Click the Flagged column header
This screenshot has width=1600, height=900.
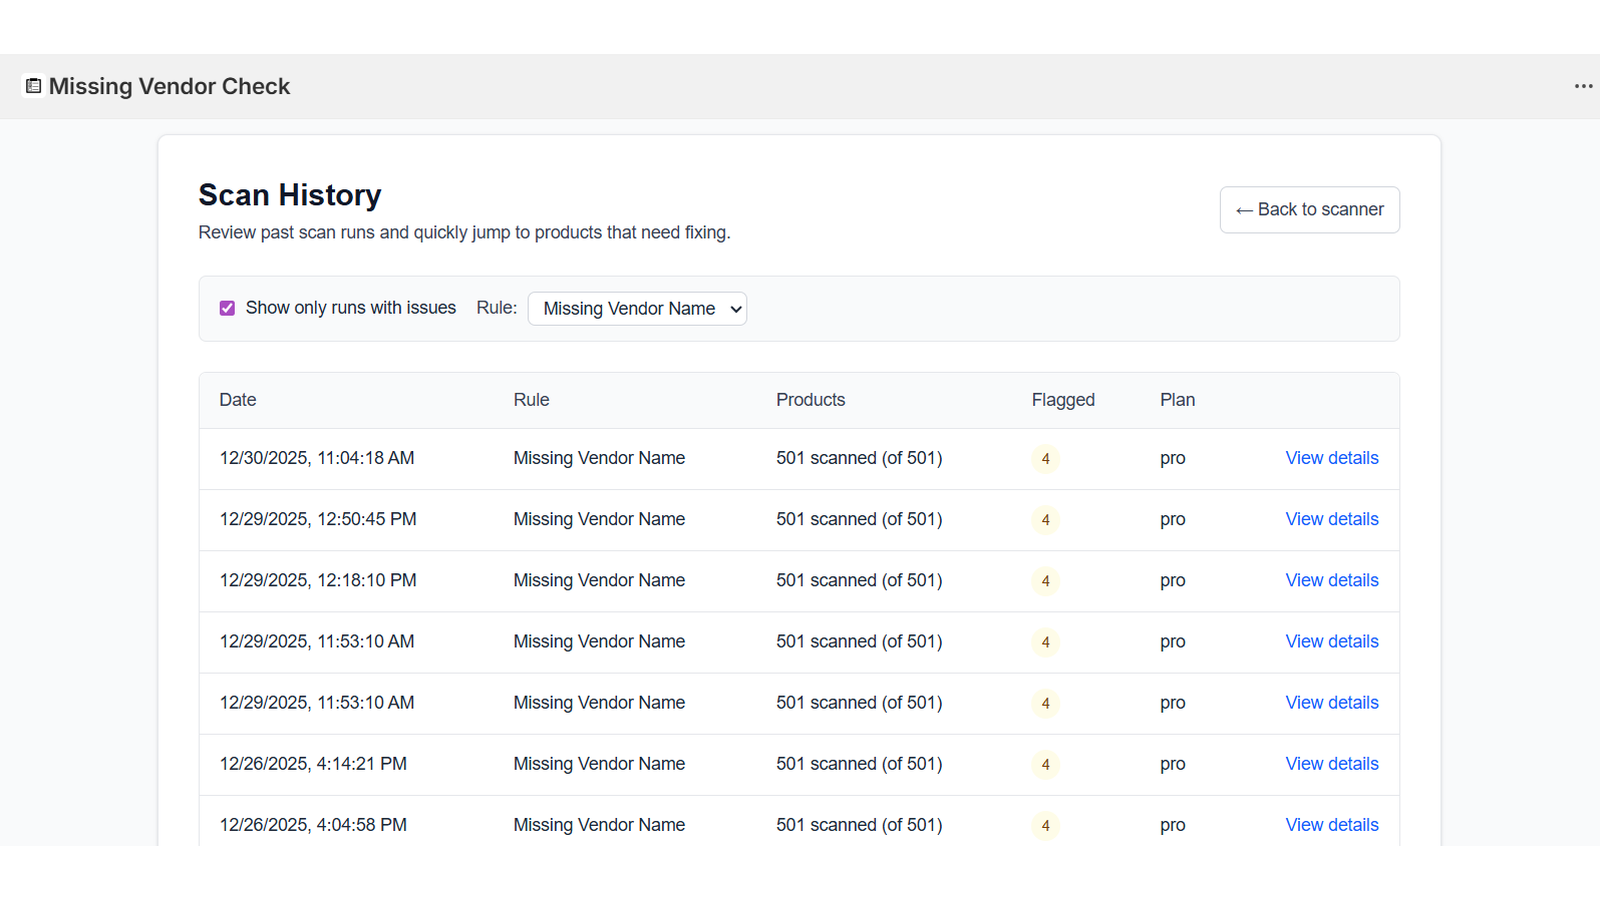[x=1062, y=400]
